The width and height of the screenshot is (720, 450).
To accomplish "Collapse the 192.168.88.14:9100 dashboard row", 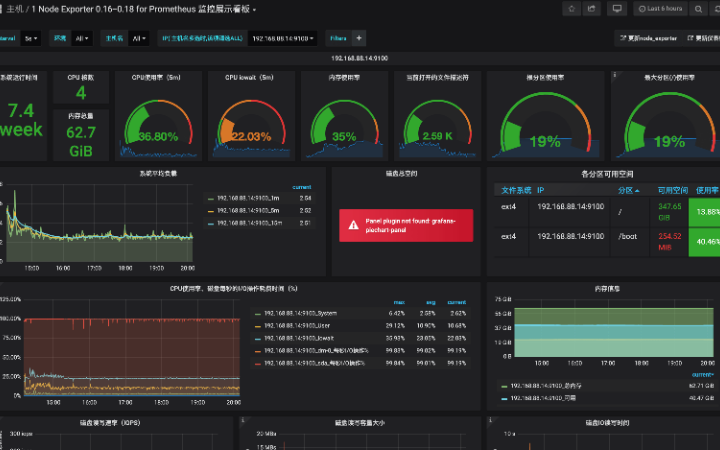I will 360,58.
